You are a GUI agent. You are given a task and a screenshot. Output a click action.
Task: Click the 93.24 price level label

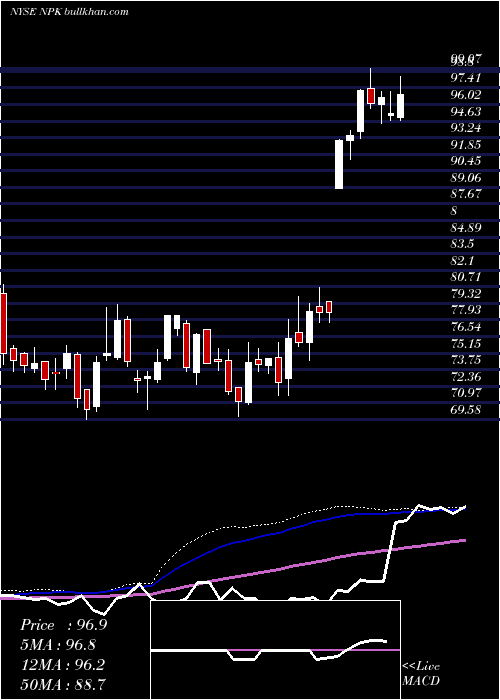[x=466, y=128]
